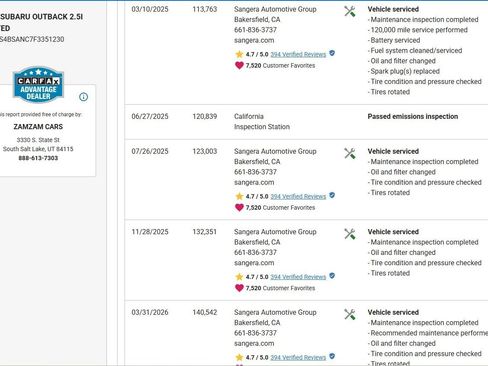This screenshot has width=488, height=366.
Task: Click sangera.com in 07/26/2025 record
Action: pos(254,182)
